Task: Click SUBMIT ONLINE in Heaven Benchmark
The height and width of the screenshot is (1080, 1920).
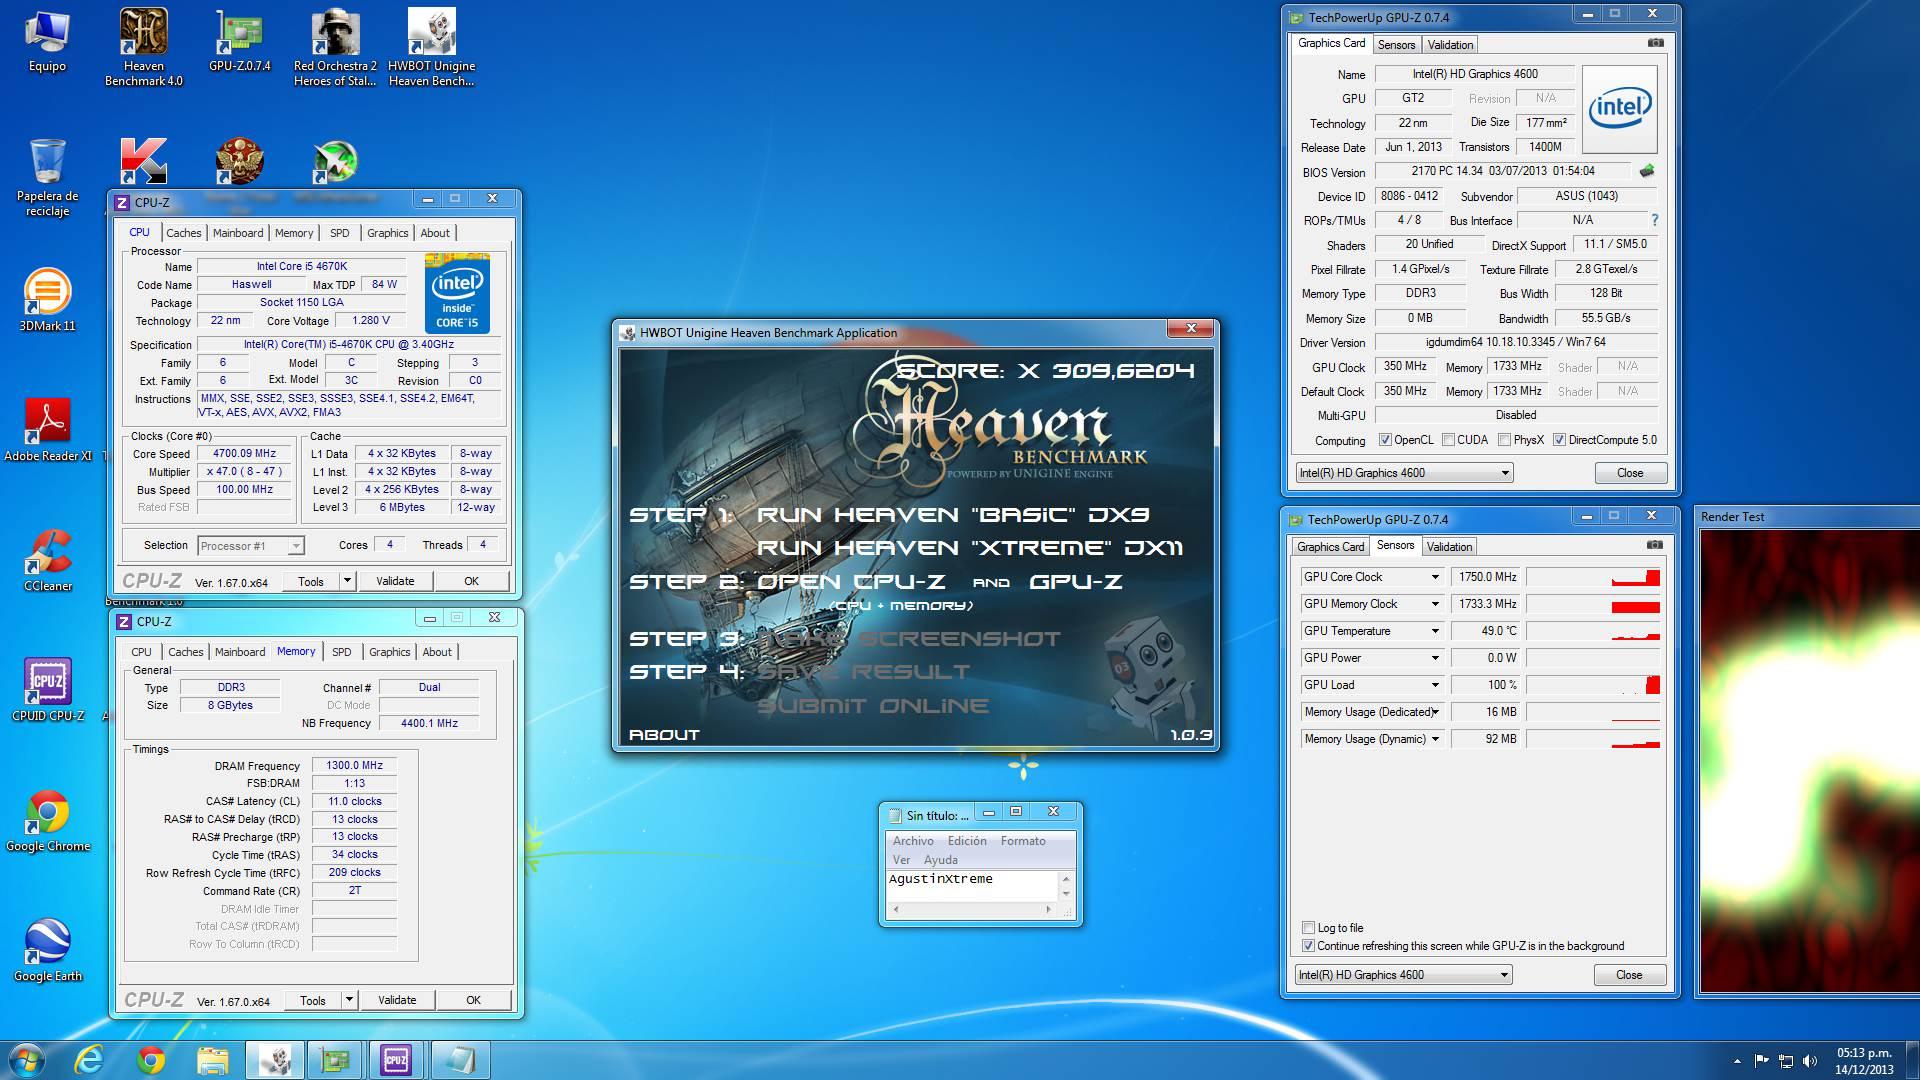Action: [873, 706]
